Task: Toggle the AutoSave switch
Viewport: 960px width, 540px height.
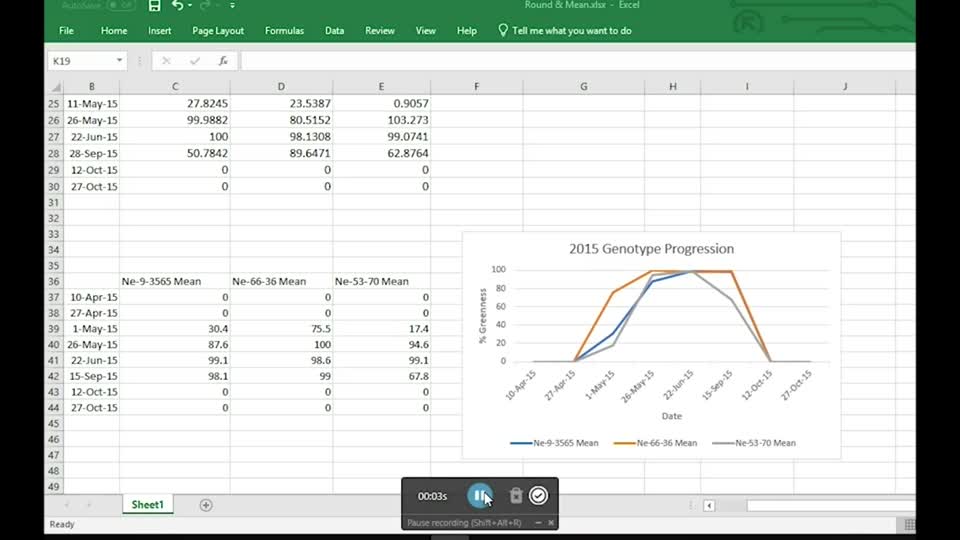Action: click(120, 6)
